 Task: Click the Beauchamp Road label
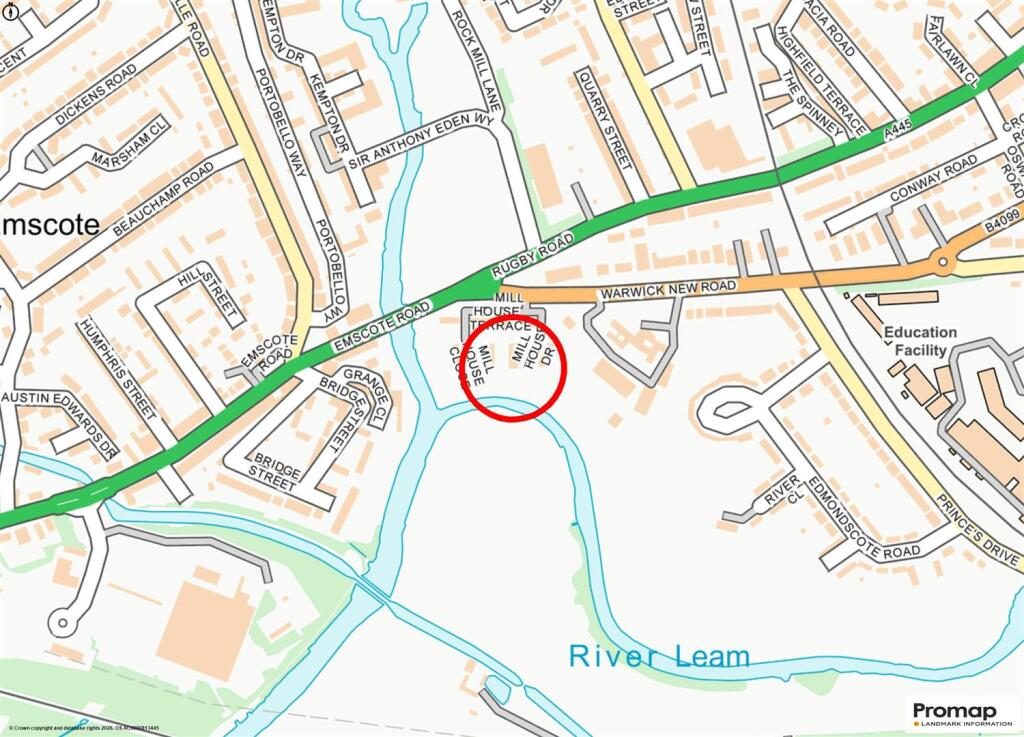[163, 199]
